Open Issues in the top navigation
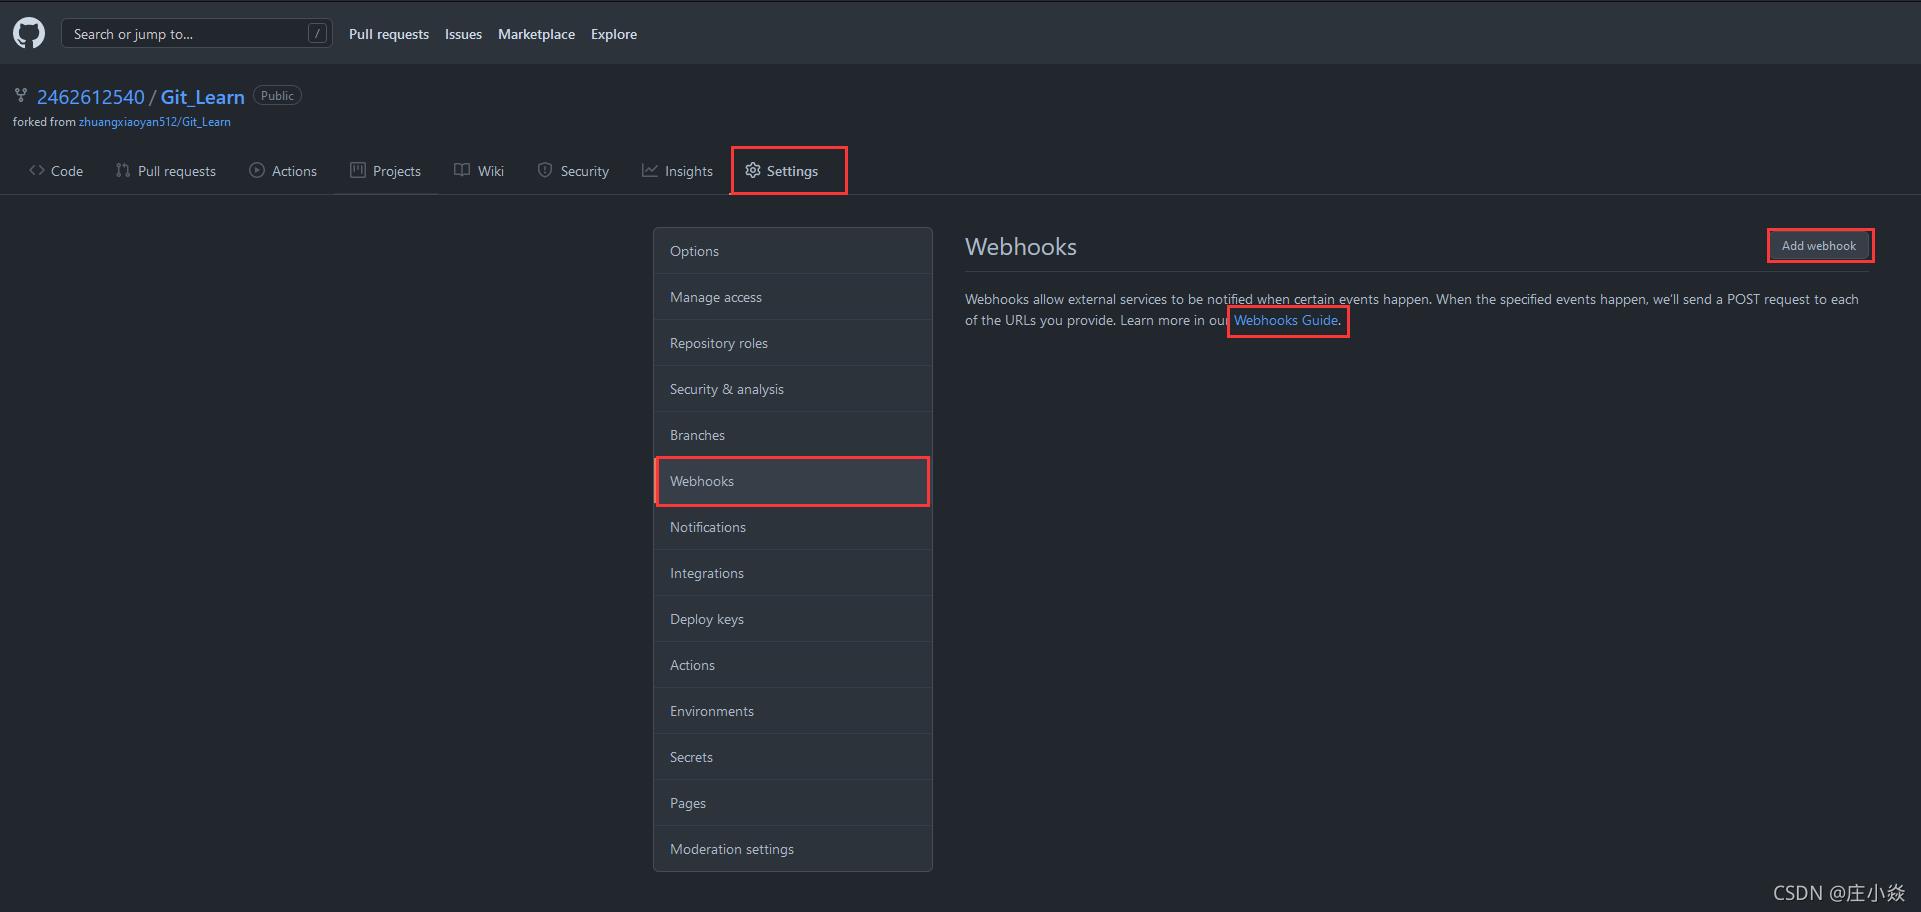Screen dimensions: 1921x912 [x=463, y=34]
